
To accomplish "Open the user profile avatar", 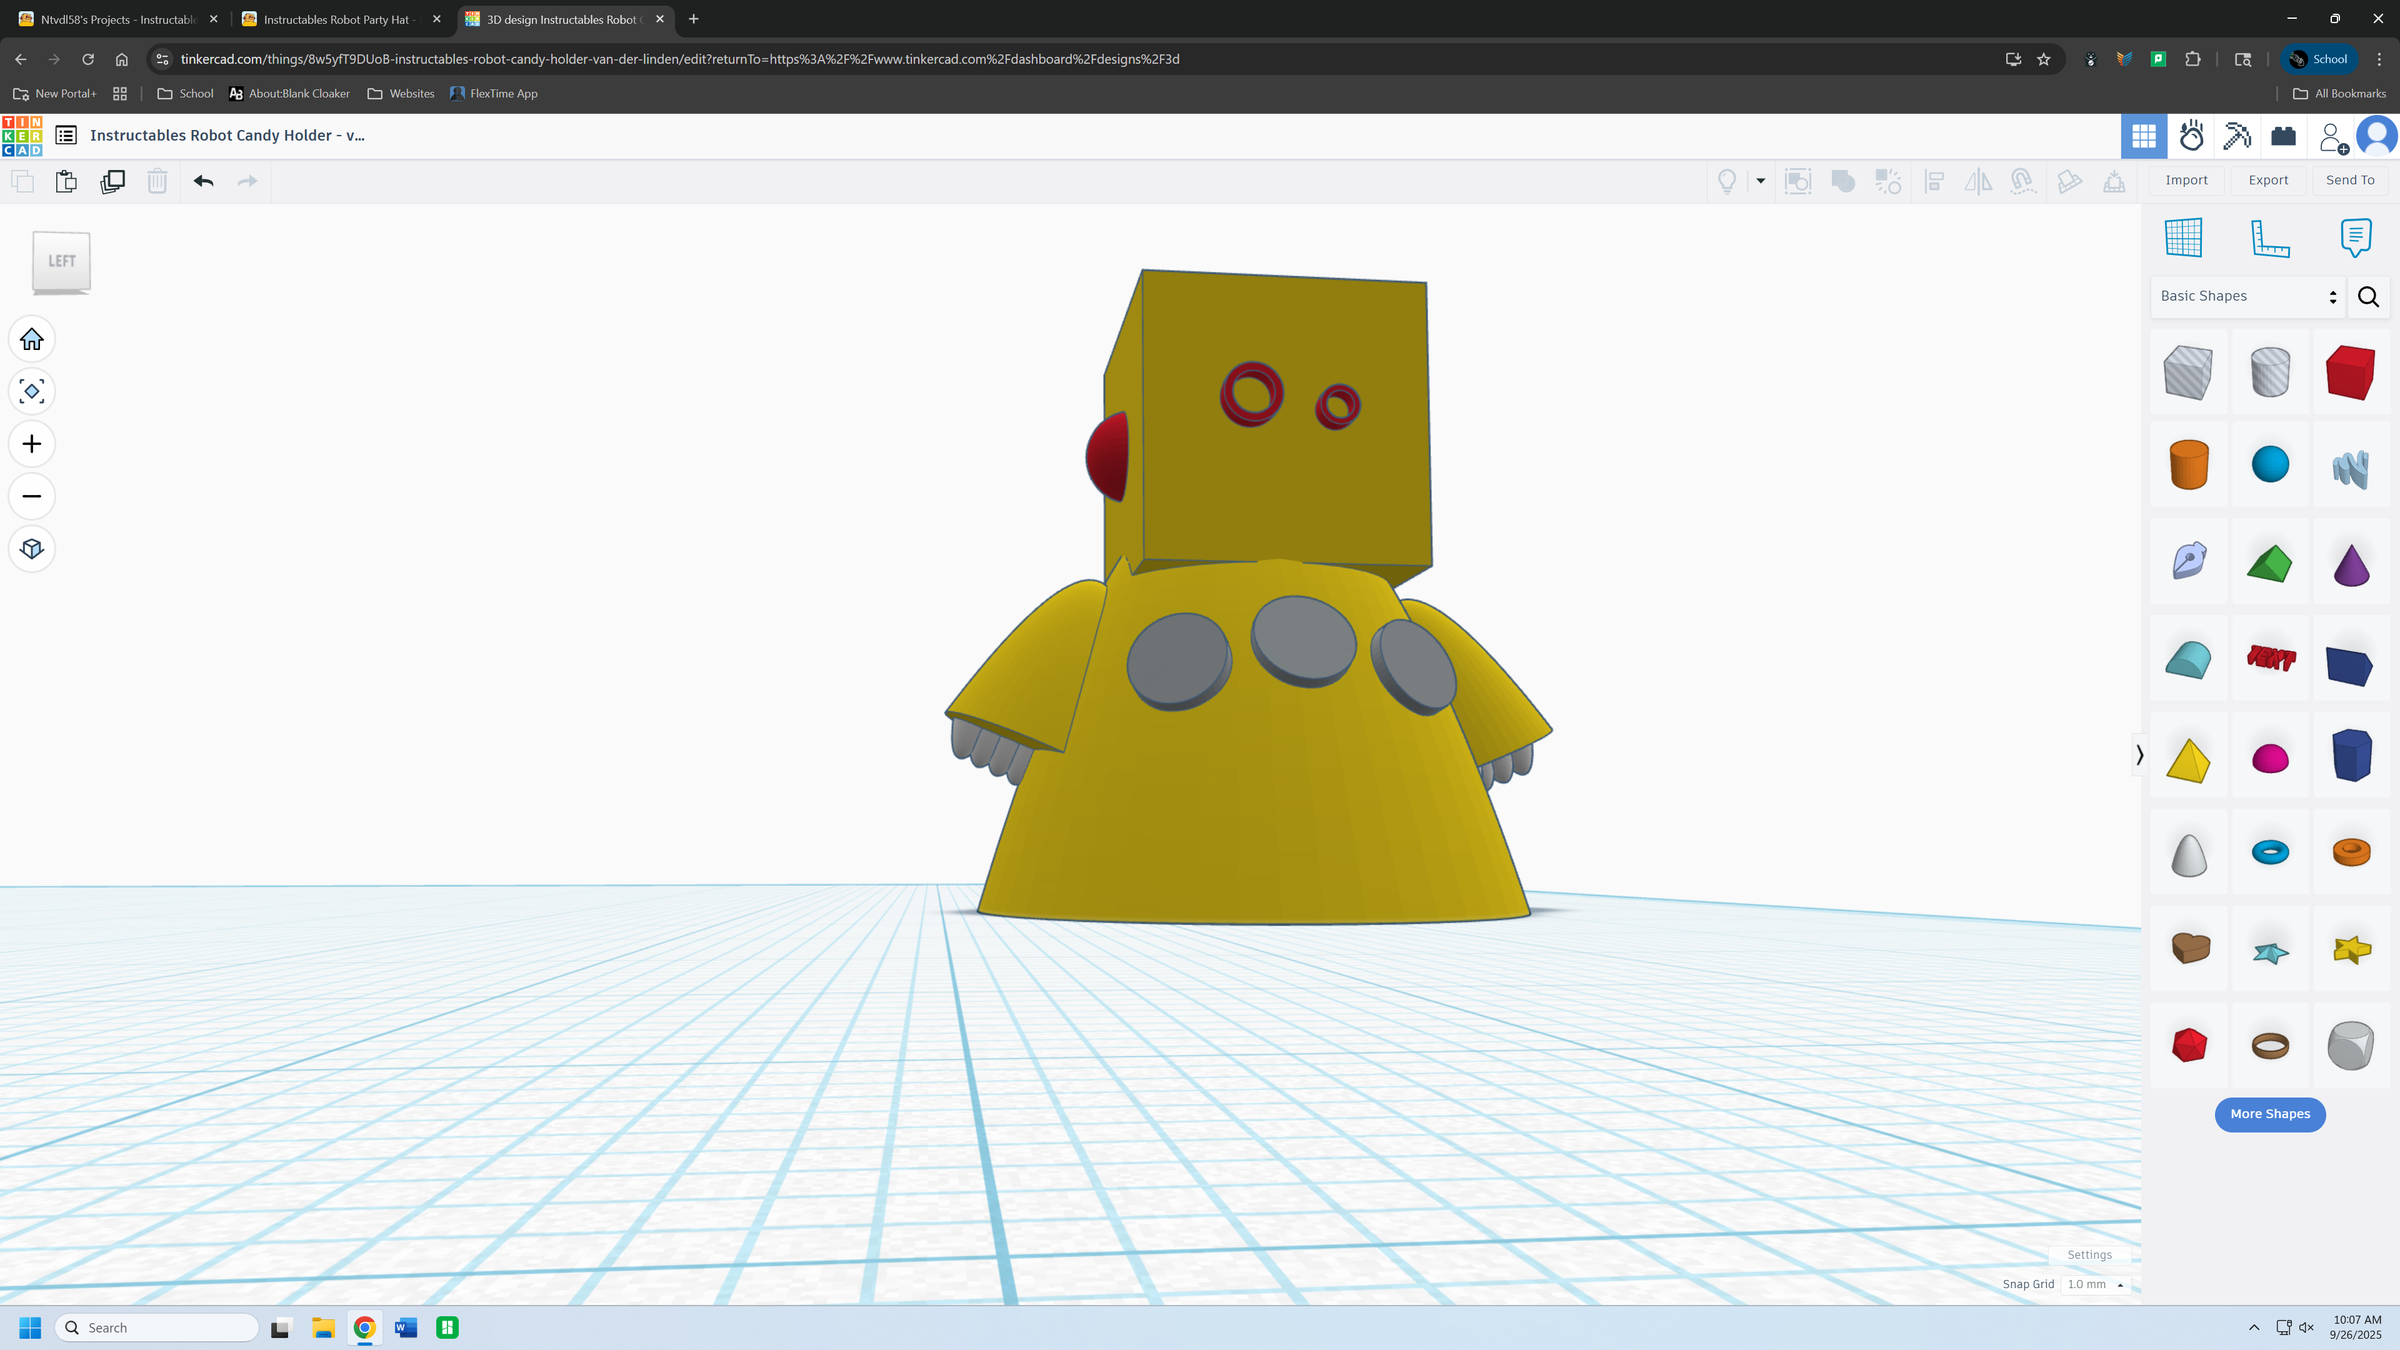I will pos(2377,136).
